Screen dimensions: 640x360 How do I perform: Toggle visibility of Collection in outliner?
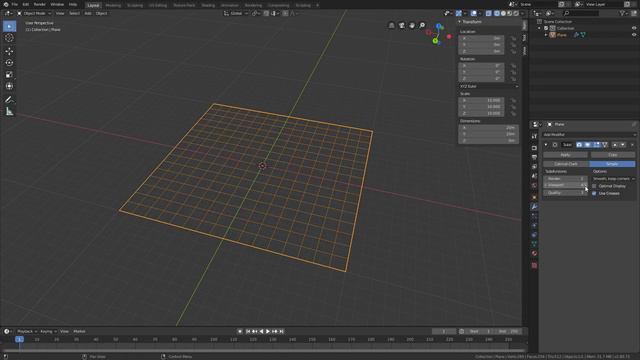(x=634, y=28)
